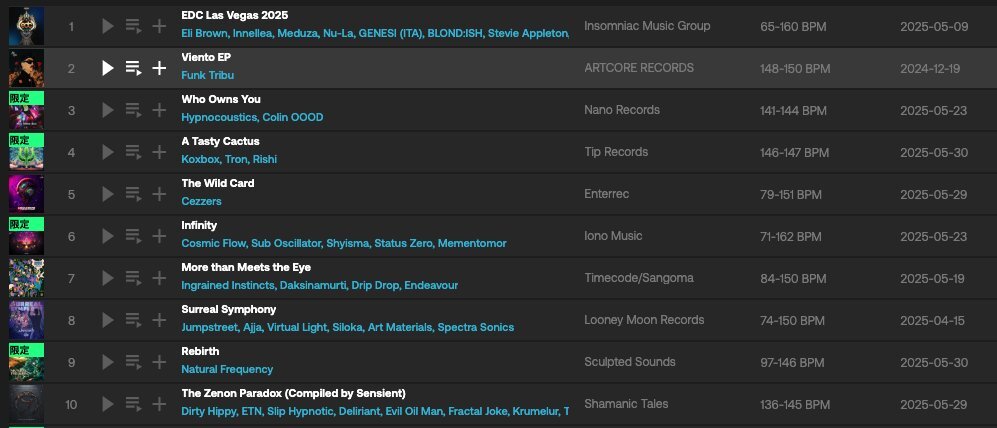
Task: Play Surreal Symphony release
Action: tap(107, 320)
